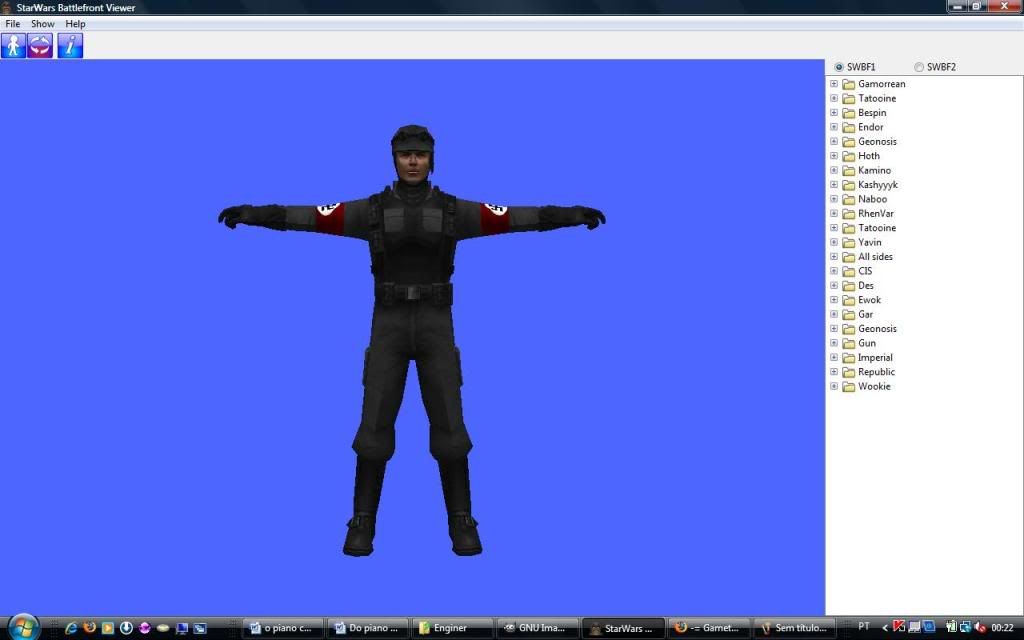Image resolution: width=1024 pixels, height=640 pixels.
Task: Select the SWBF1 radio button
Action: click(839, 67)
